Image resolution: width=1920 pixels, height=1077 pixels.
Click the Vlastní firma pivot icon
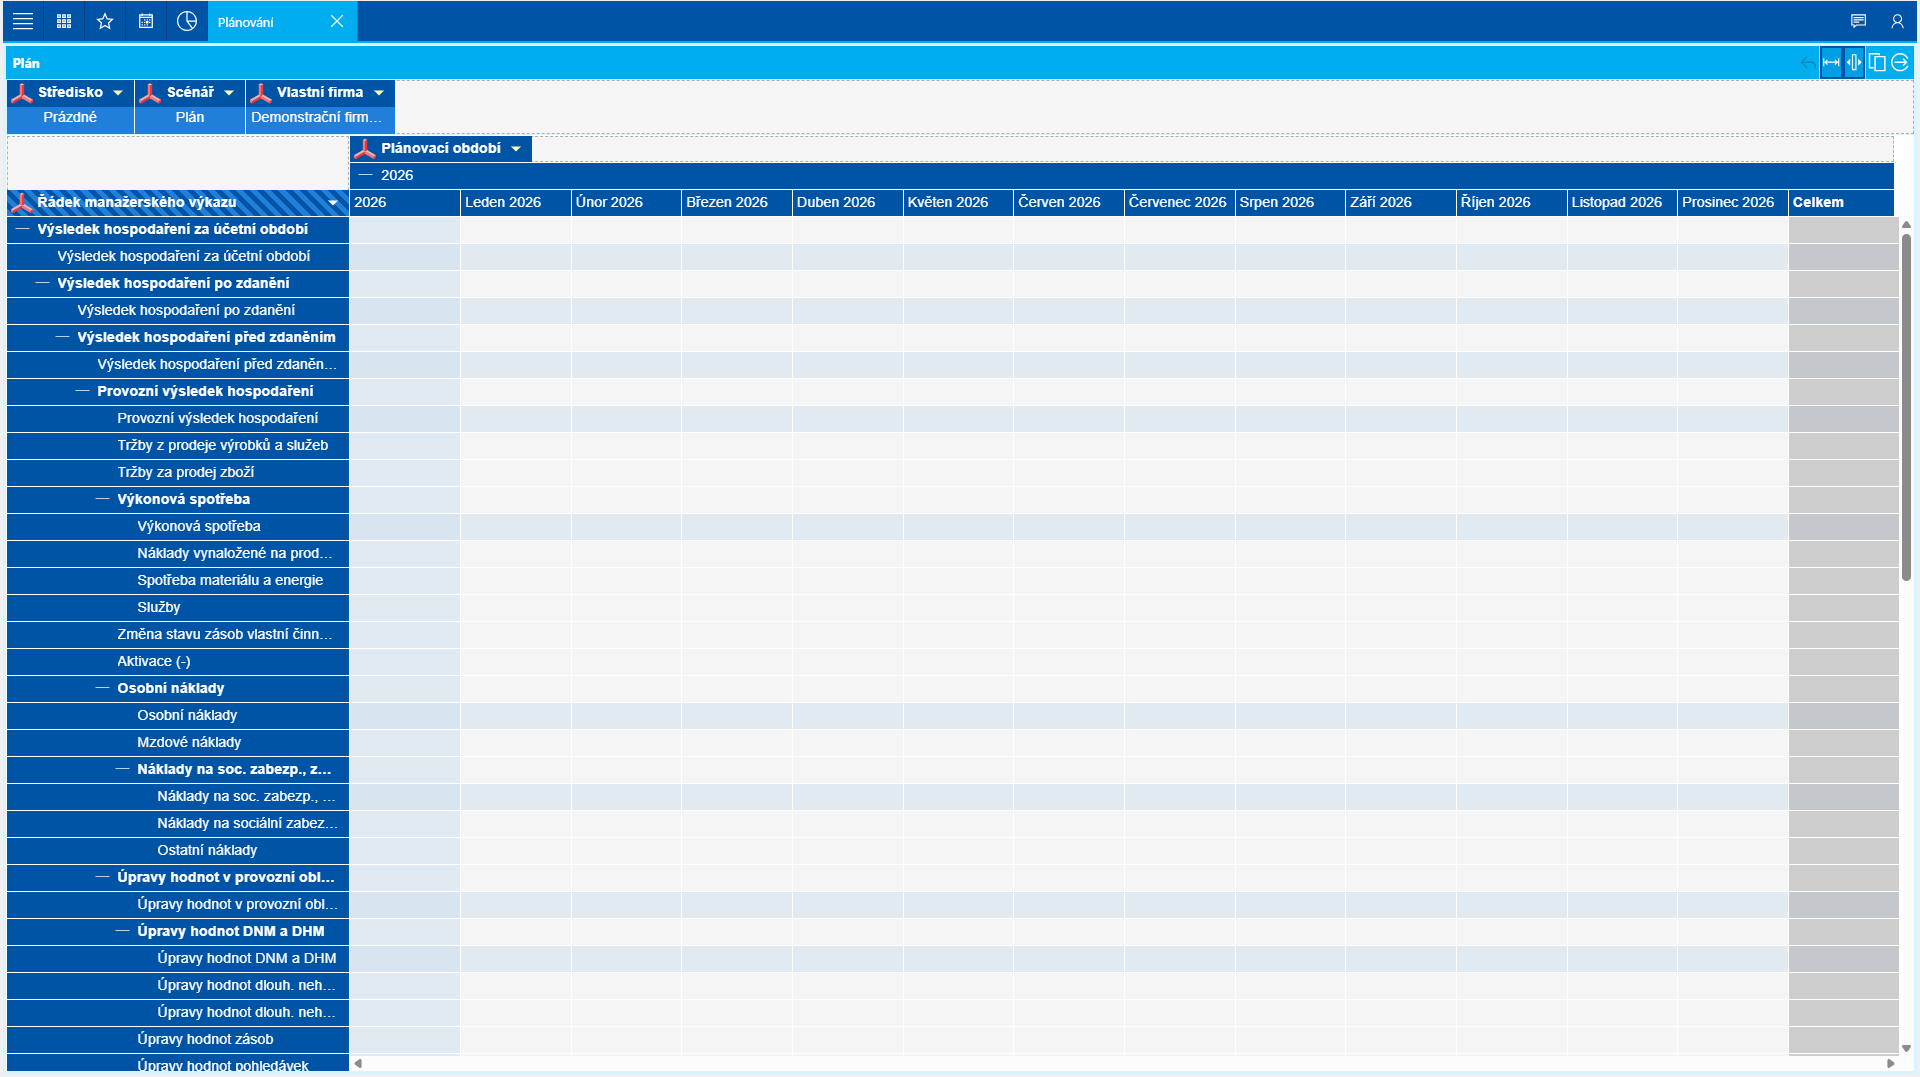coord(261,93)
